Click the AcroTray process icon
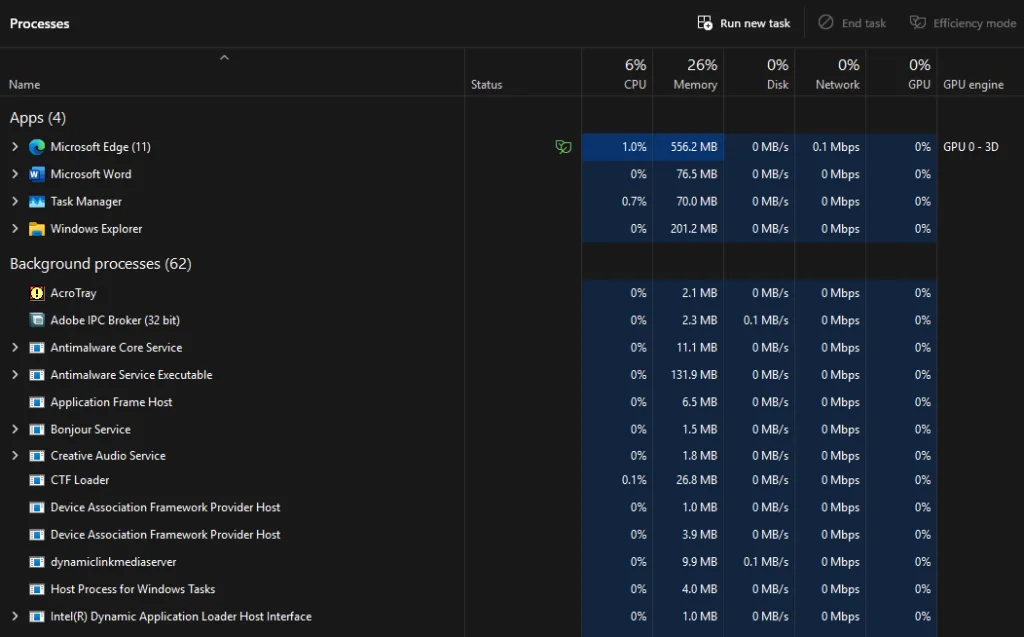 [x=36, y=293]
